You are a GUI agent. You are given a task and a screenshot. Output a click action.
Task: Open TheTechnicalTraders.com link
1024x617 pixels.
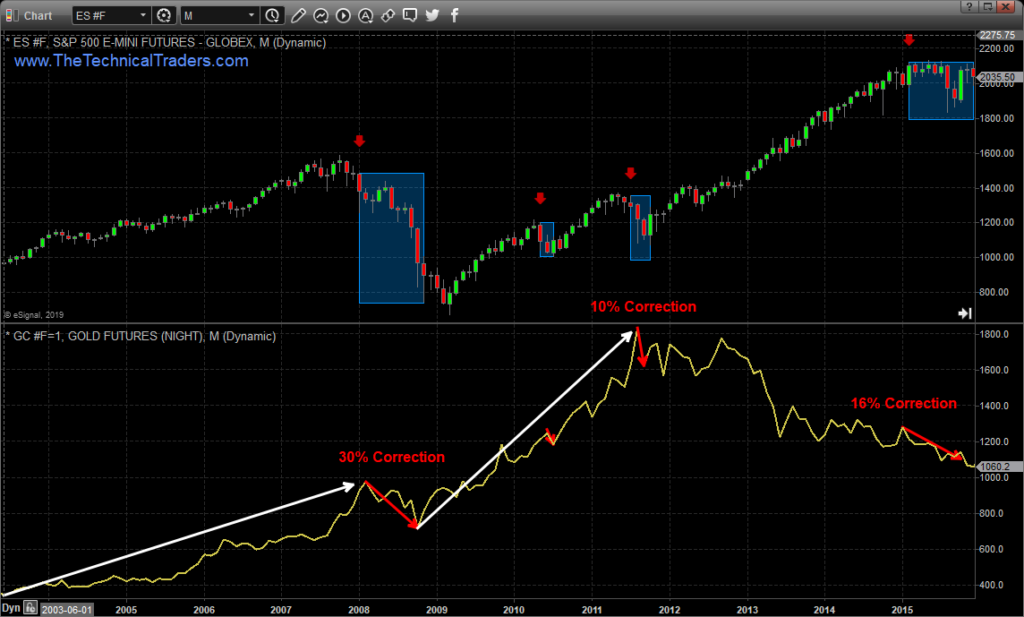point(131,61)
